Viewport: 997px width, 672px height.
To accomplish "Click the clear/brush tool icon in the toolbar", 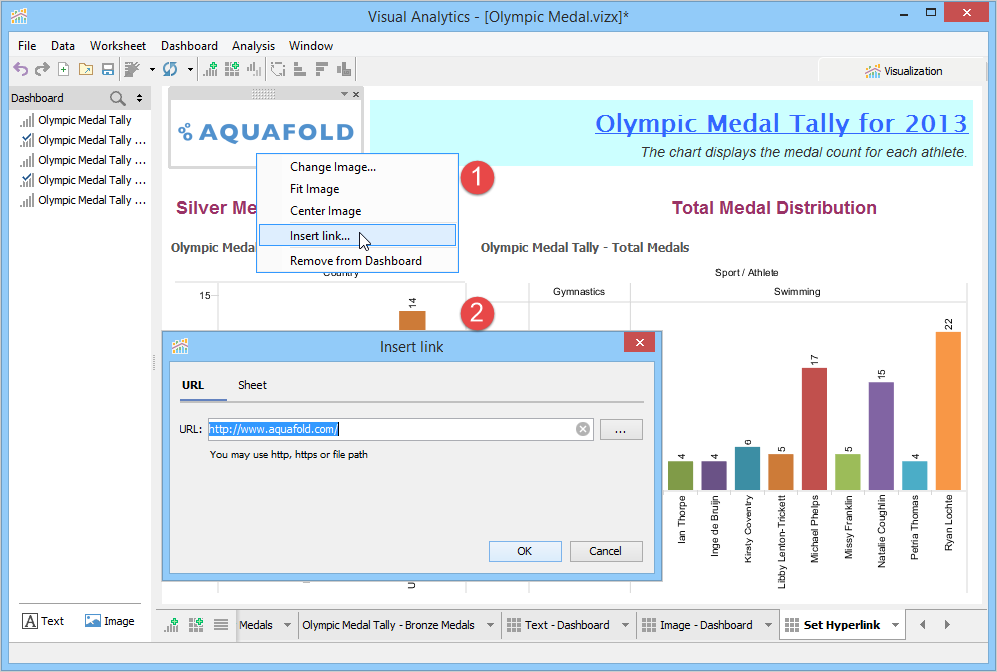I will [x=132, y=69].
